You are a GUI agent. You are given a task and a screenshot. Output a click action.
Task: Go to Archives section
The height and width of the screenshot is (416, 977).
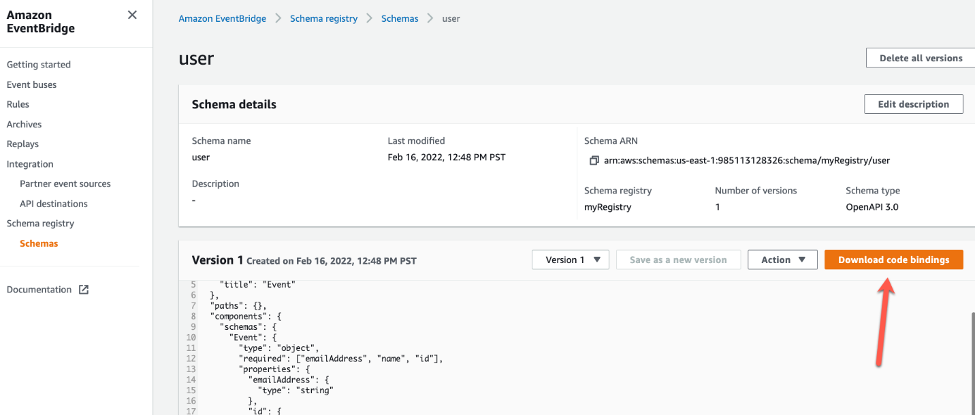pos(24,124)
